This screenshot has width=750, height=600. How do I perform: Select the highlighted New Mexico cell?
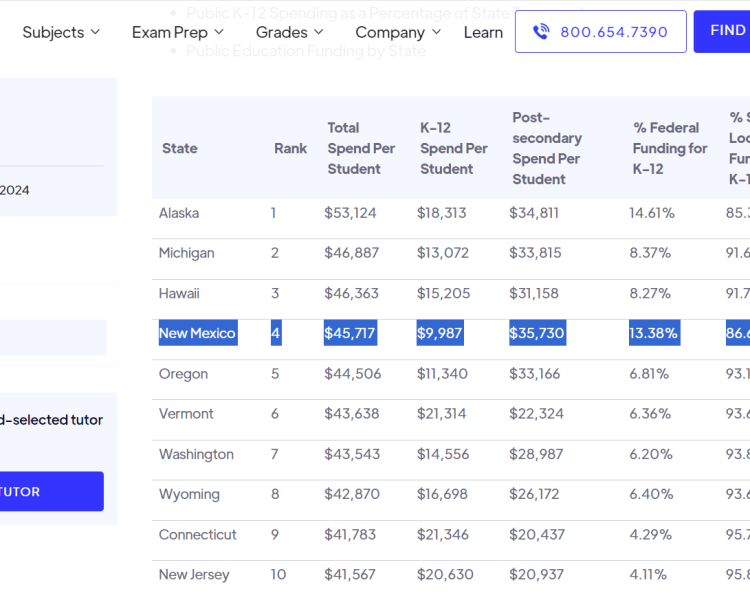[x=197, y=333]
